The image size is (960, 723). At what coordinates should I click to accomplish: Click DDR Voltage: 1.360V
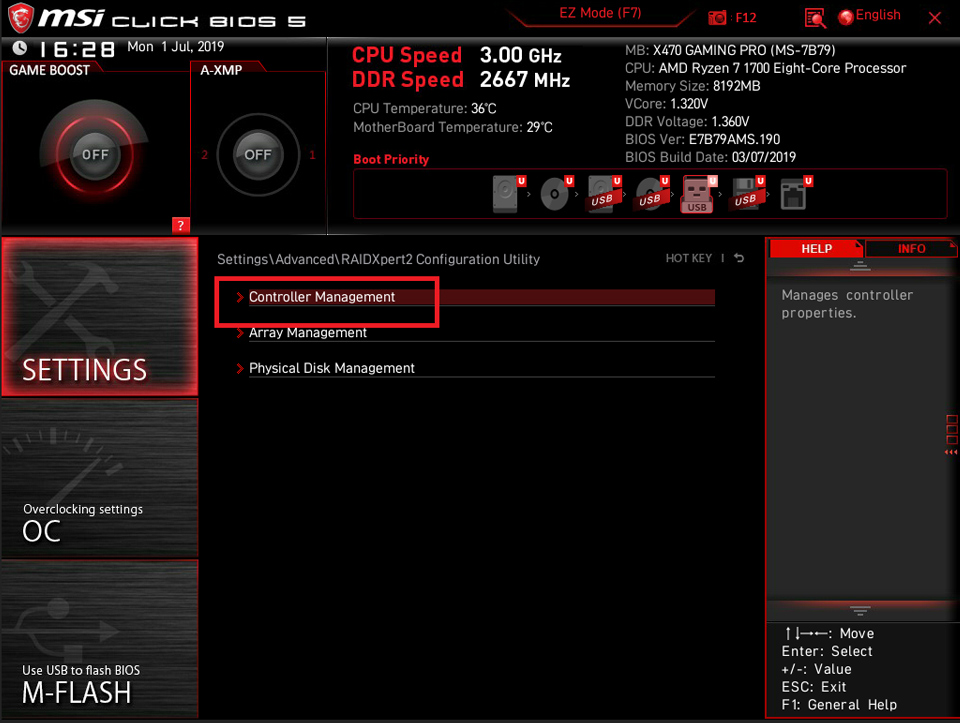pos(687,121)
